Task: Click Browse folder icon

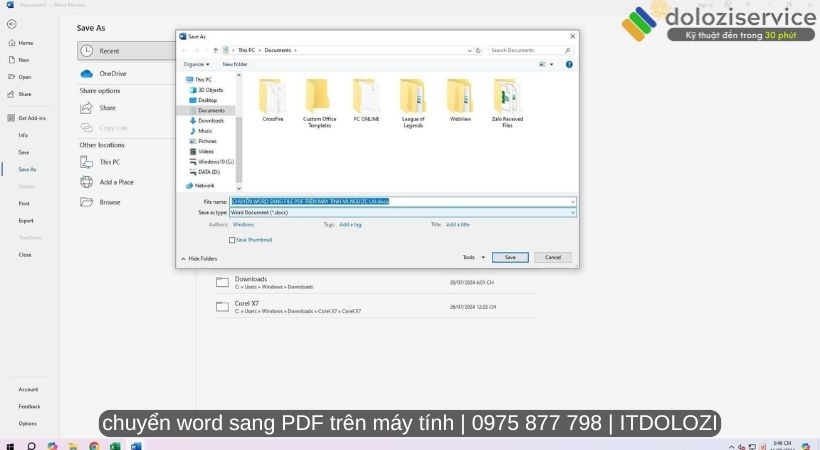Action: click(x=86, y=202)
